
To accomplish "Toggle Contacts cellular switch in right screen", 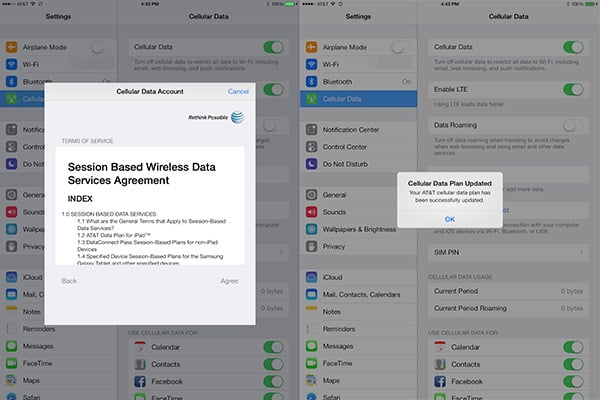I will point(573,364).
